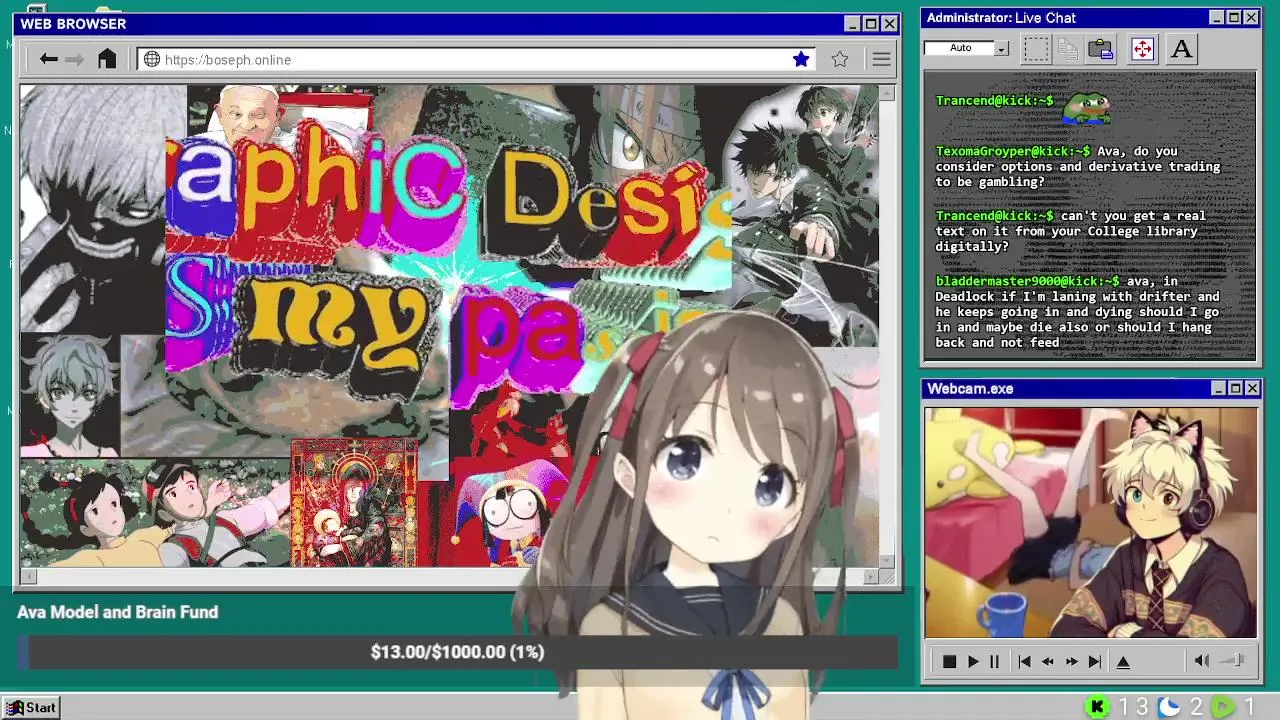Fast forward in Webcam.exe player
The height and width of the screenshot is (720, 1280).
[1071, 661]
